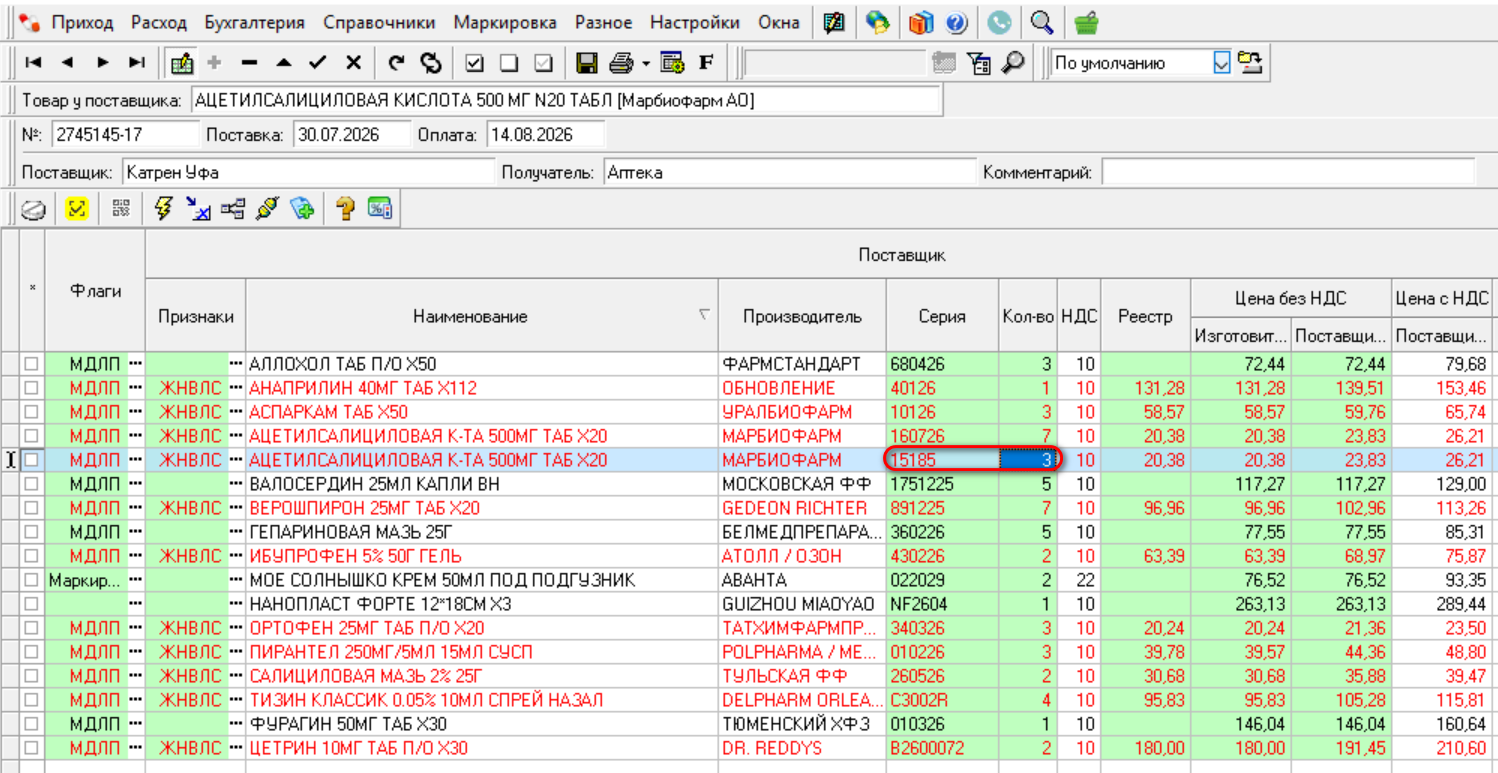1498x773 pixels.
Task: Open the green shopping basket icon
Action: tap(1086, 22)
